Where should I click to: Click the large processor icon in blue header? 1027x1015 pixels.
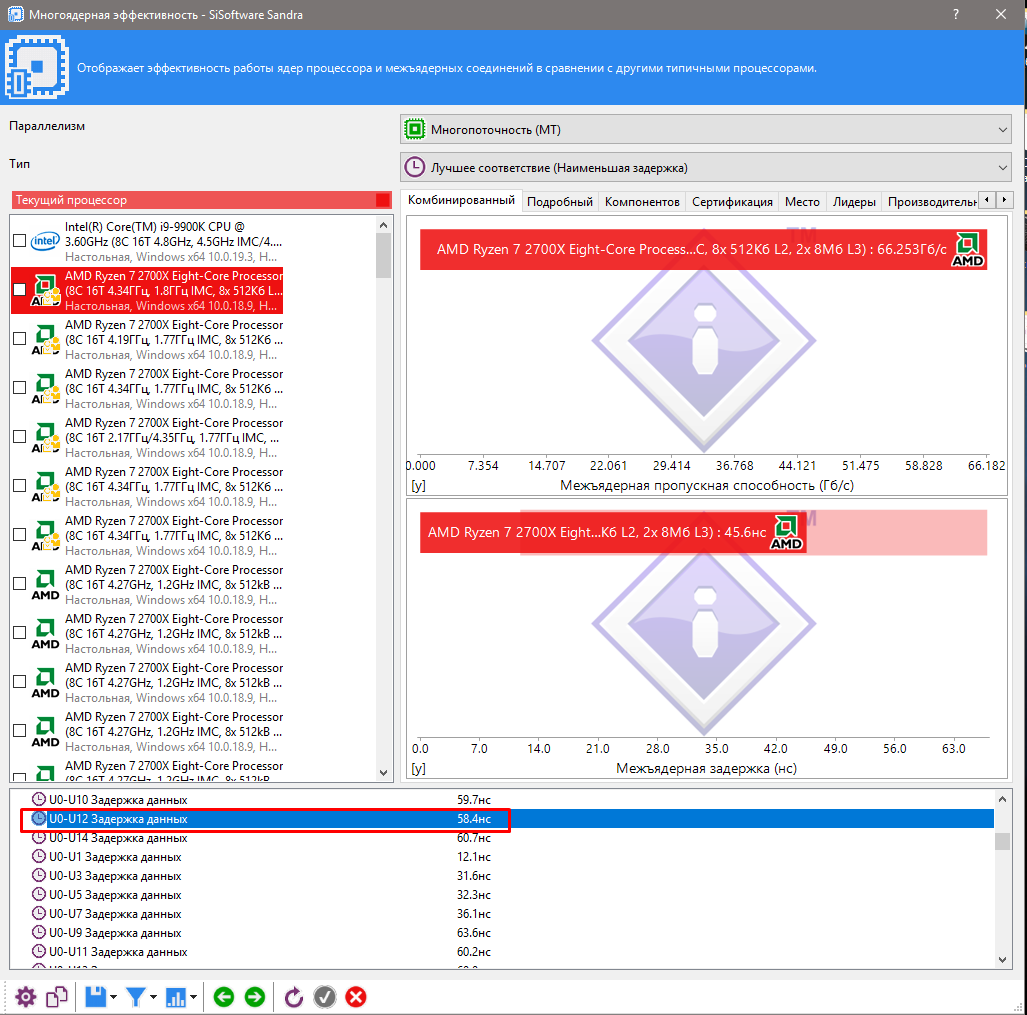37,67
